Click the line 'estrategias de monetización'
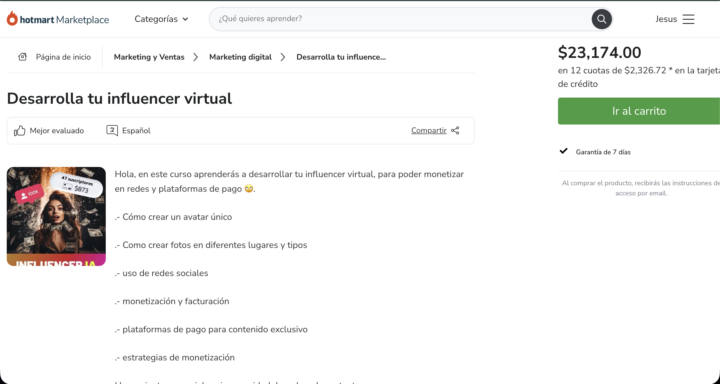 [175, 357]
